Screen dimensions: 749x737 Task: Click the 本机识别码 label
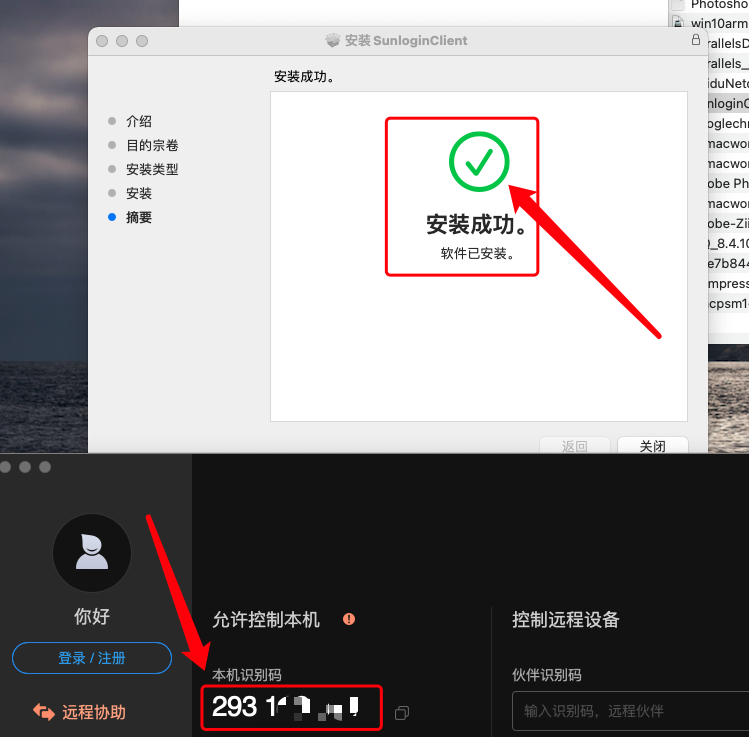247,675
